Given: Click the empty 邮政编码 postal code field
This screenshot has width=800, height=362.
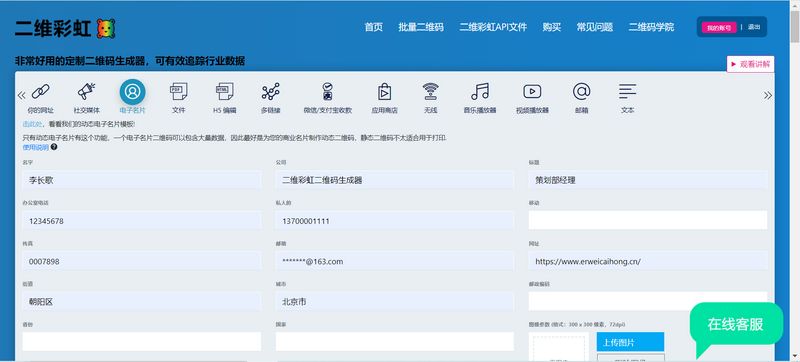Looking at the screenshot, I should pyautogui.click(x=648, y=301).
